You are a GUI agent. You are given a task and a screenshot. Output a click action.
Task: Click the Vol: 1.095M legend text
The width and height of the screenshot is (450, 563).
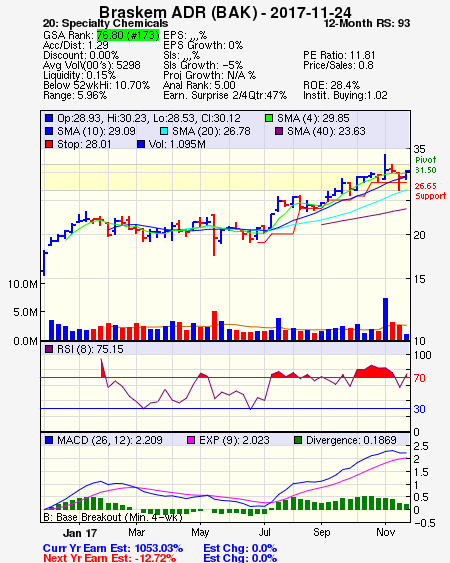pos(177,144)
